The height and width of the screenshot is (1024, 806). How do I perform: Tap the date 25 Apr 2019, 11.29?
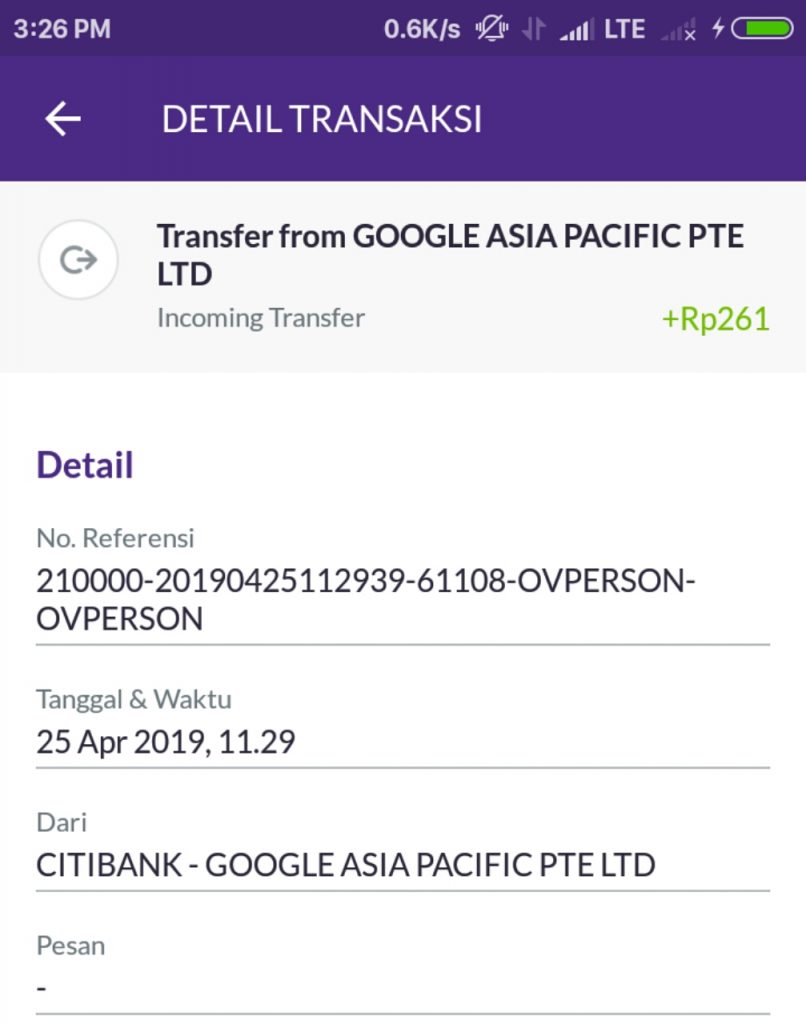point(166,742)
